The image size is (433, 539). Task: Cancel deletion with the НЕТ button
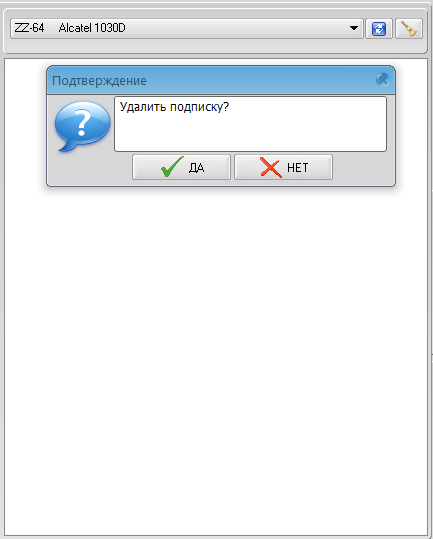point(284,167)
